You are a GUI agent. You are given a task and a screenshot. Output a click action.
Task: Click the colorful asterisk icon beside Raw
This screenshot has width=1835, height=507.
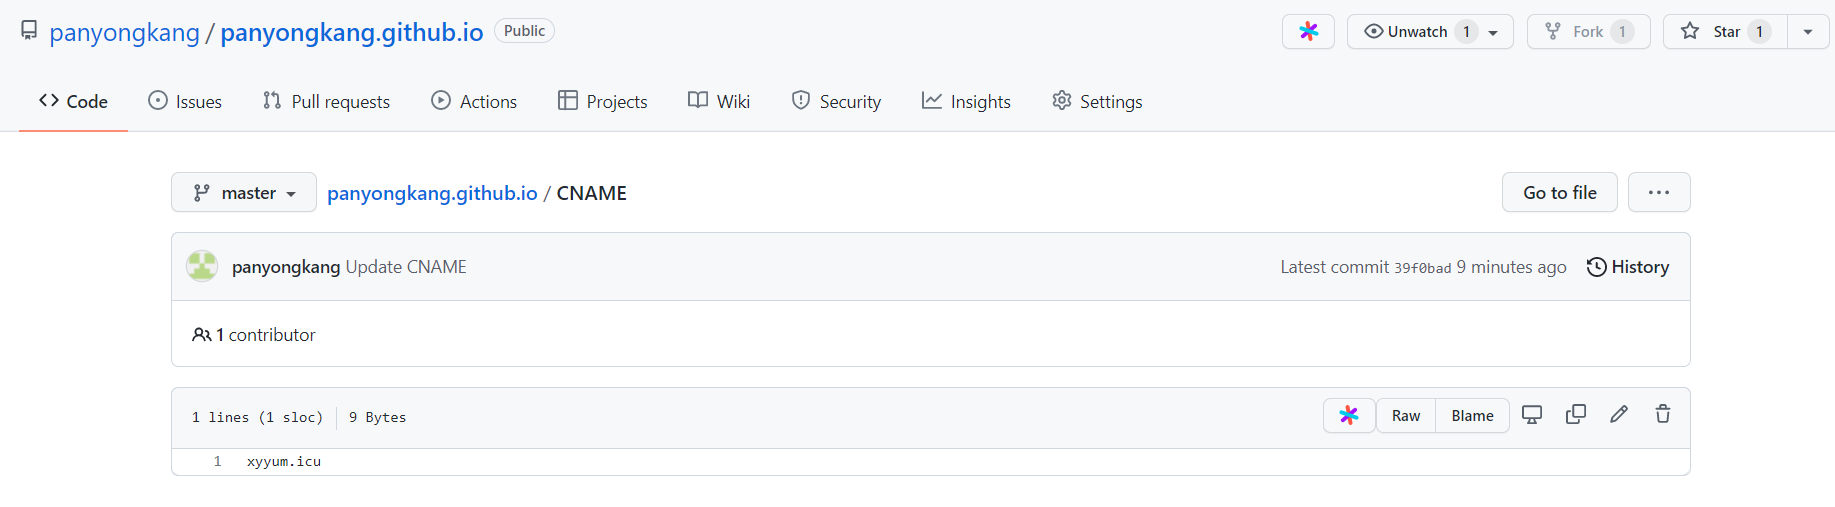click(x=1349, y=416)
